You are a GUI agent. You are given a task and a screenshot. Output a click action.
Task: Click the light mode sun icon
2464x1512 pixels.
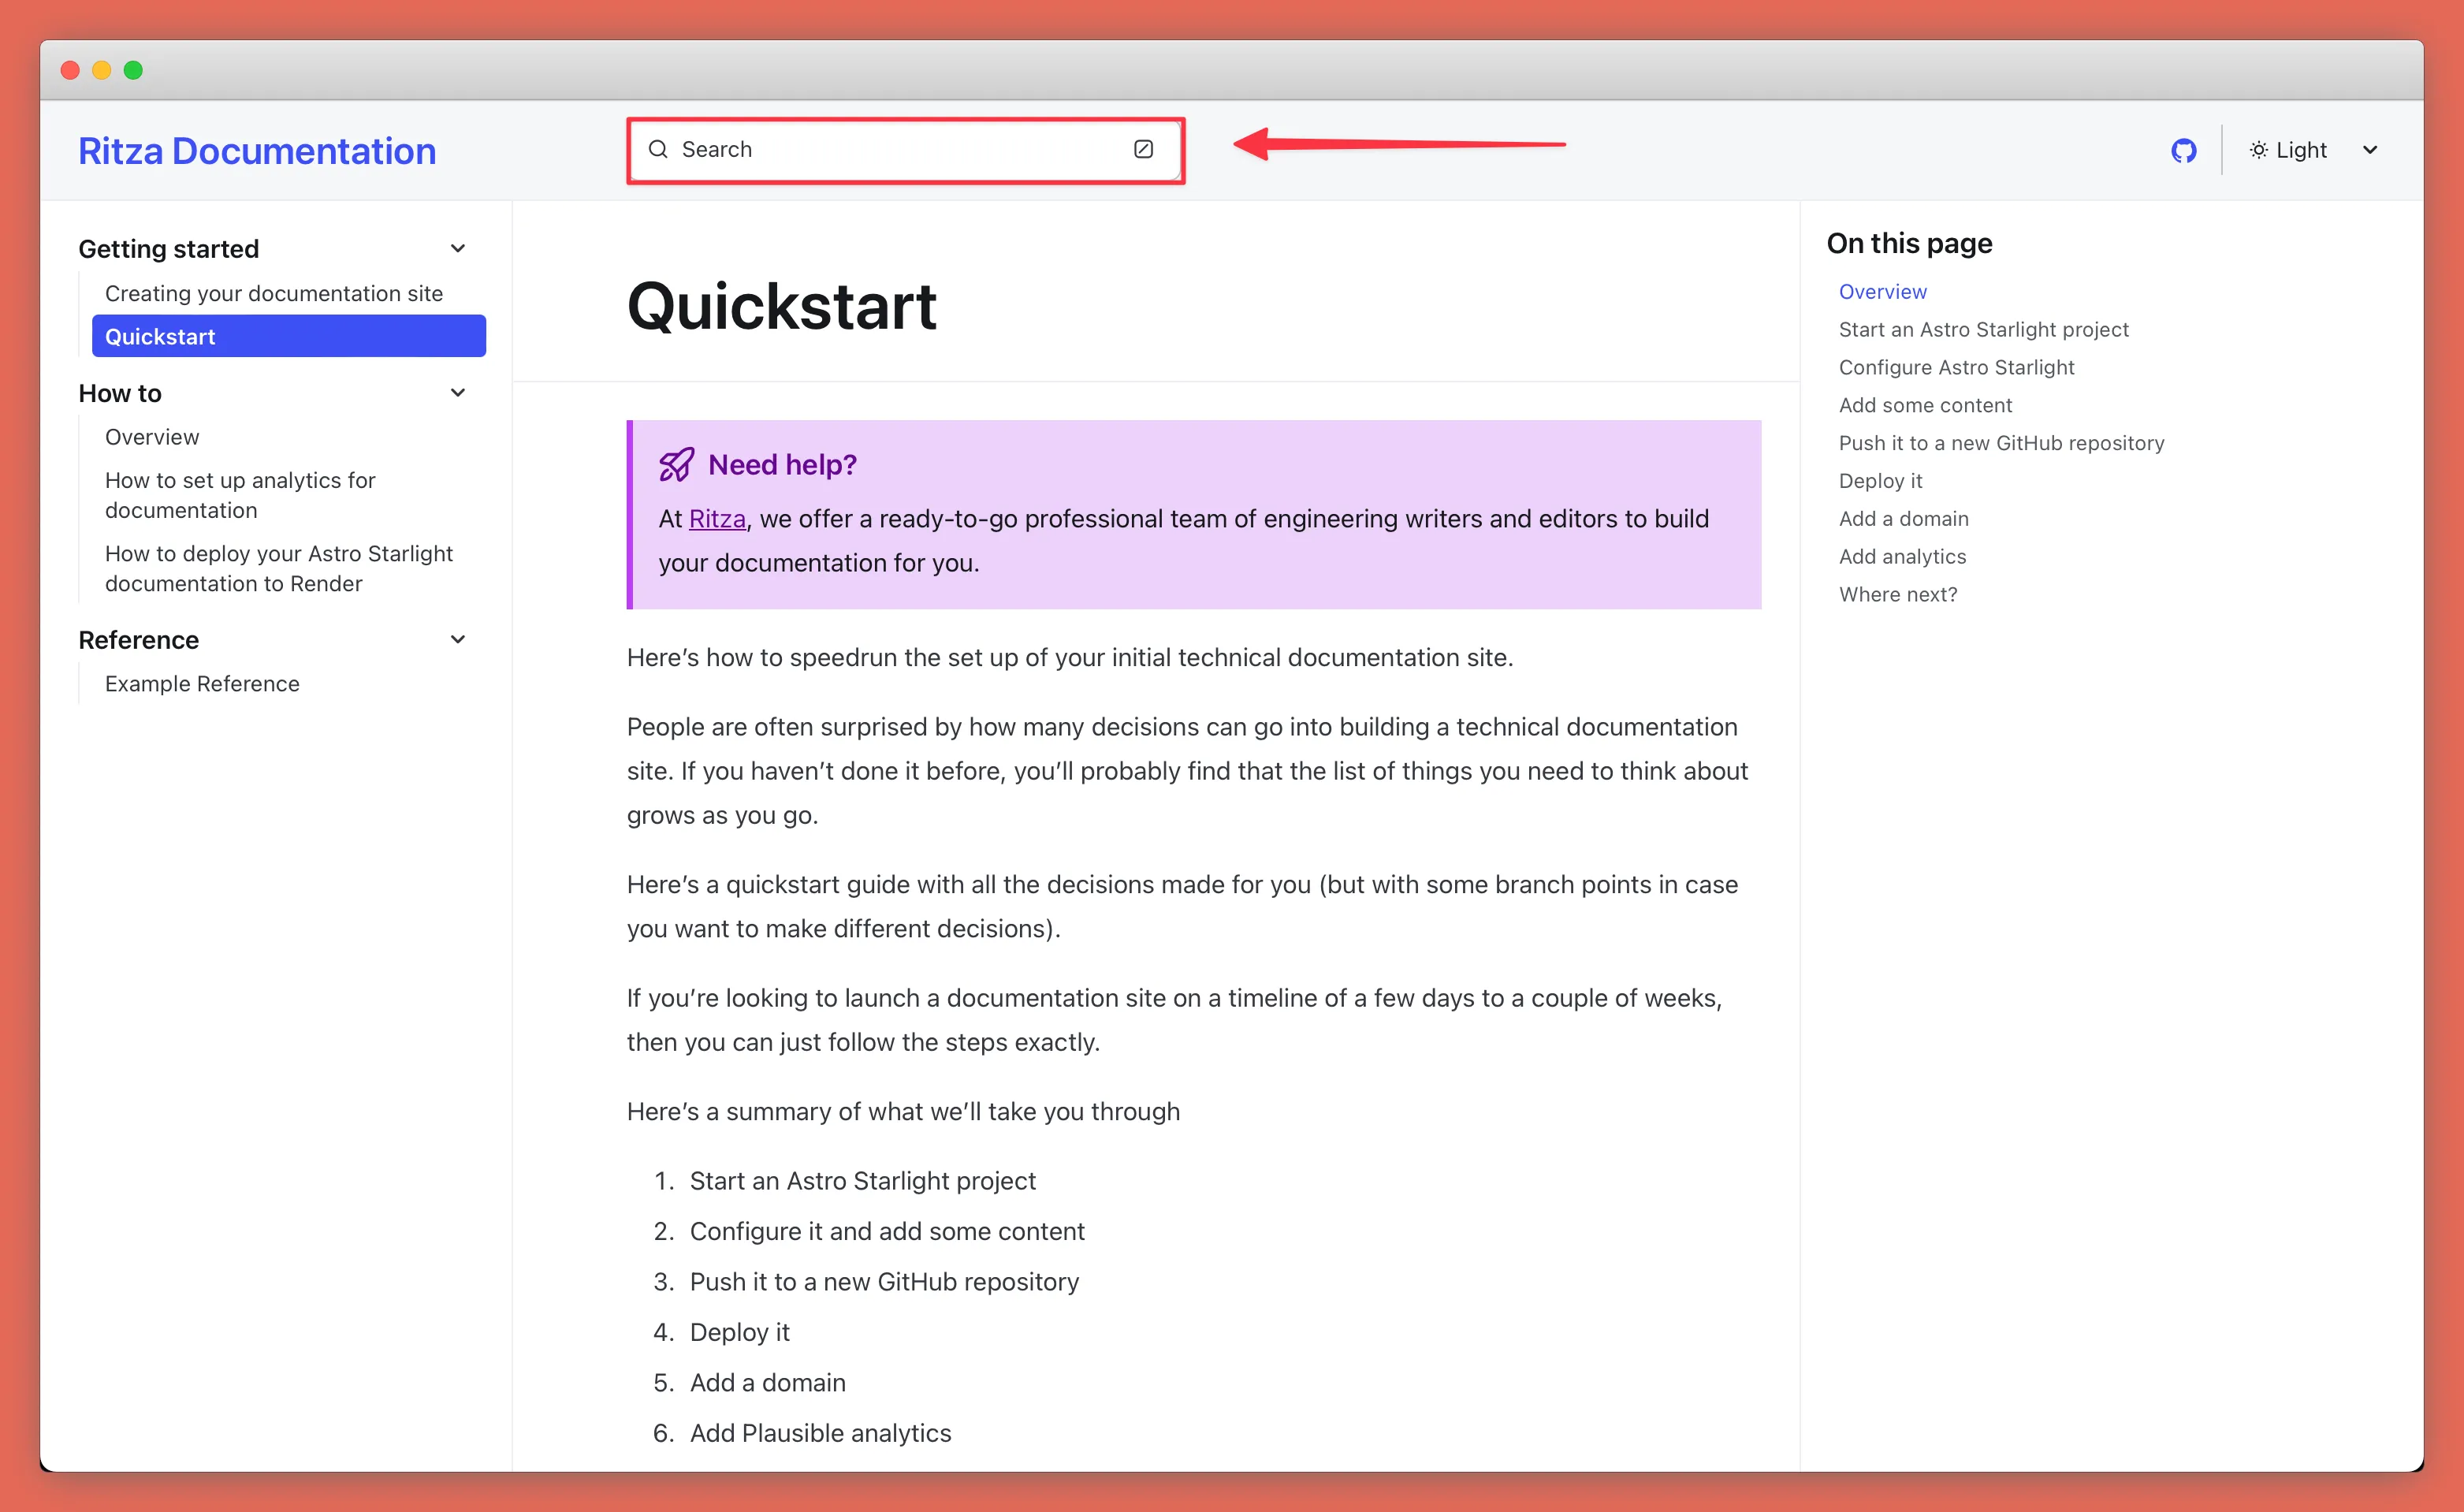click(x=2258, y=148)
